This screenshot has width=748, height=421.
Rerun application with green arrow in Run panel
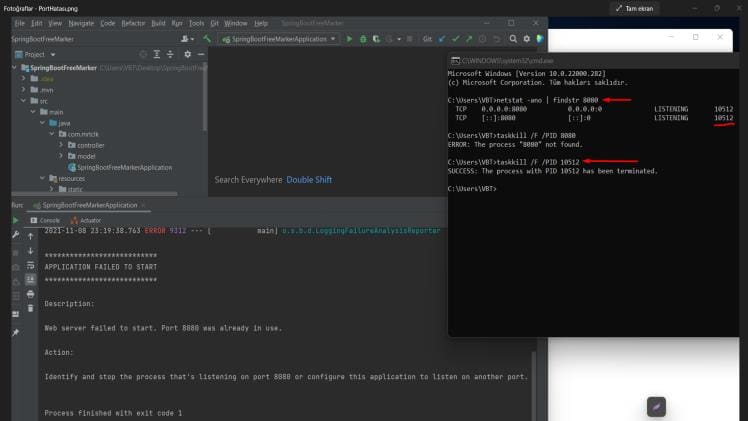click(15, 219)
